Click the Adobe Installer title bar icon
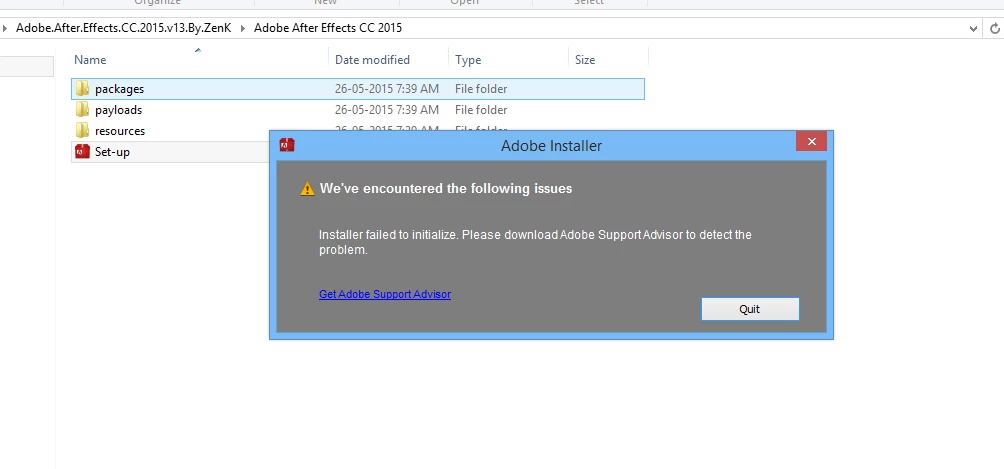 point(287,145)
